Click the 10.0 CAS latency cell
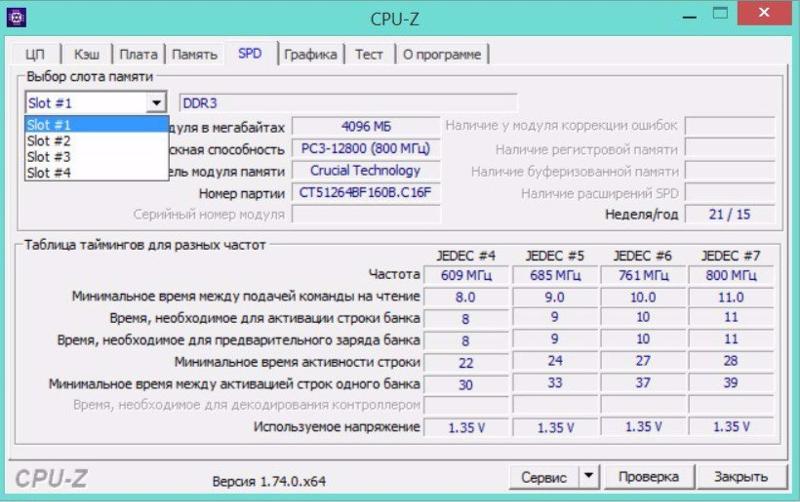Image resolution: width=800 pixels, height=502 pixels. [x=643, y=297]
